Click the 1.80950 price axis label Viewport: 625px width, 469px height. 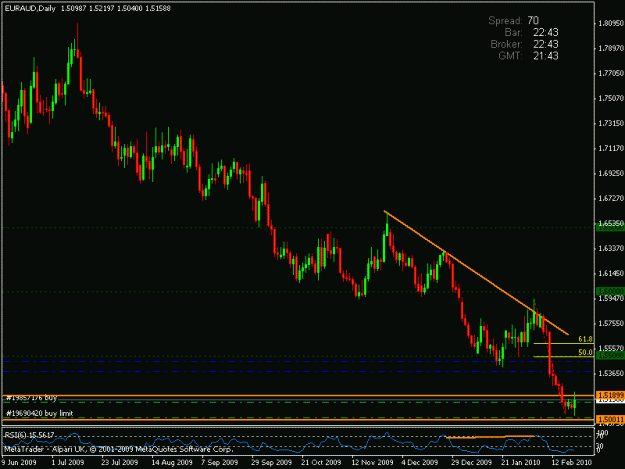coord(611,24)
